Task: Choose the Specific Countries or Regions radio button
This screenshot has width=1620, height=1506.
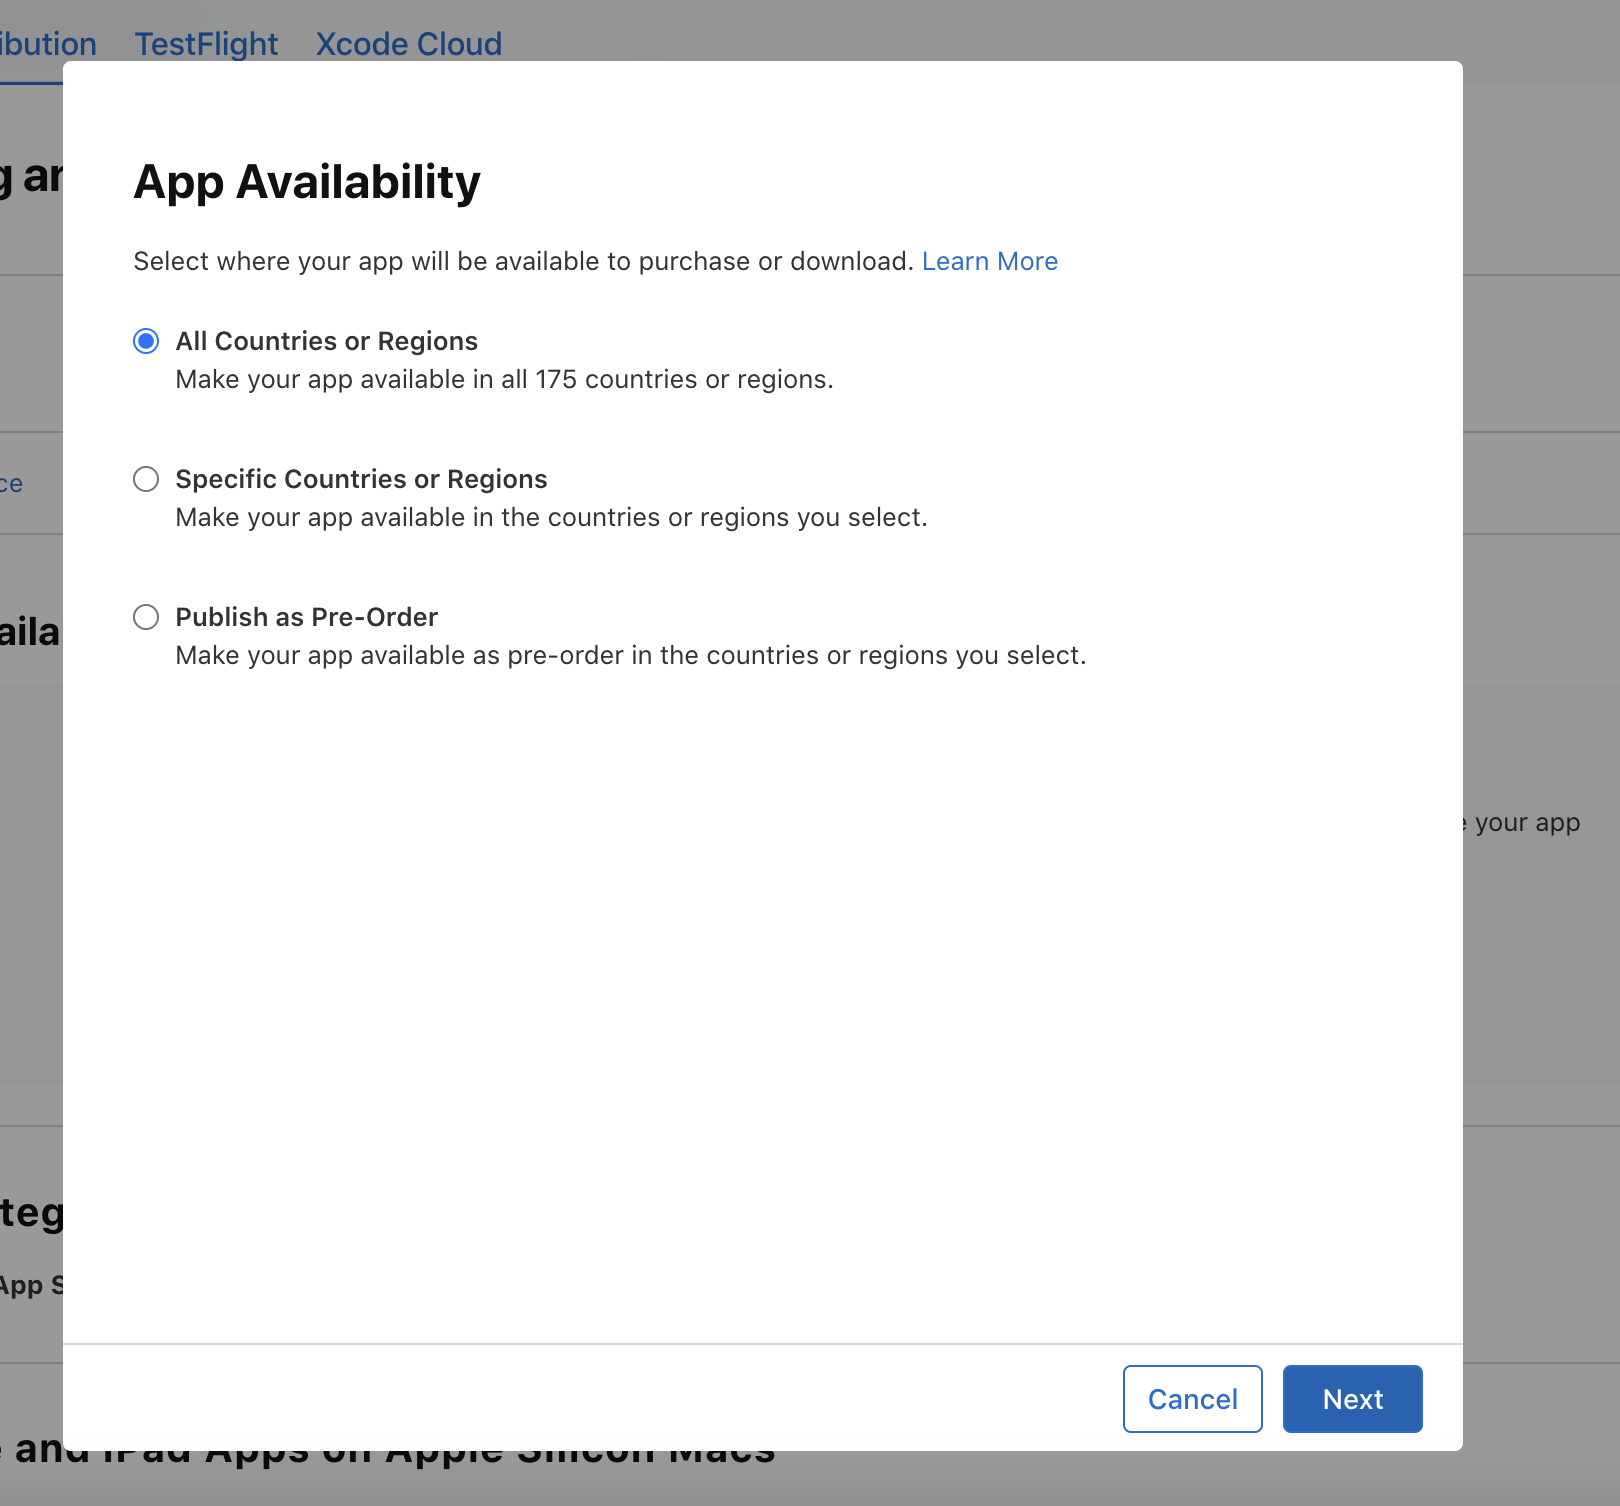Action: pyautogui.click(x=146, y=479)
